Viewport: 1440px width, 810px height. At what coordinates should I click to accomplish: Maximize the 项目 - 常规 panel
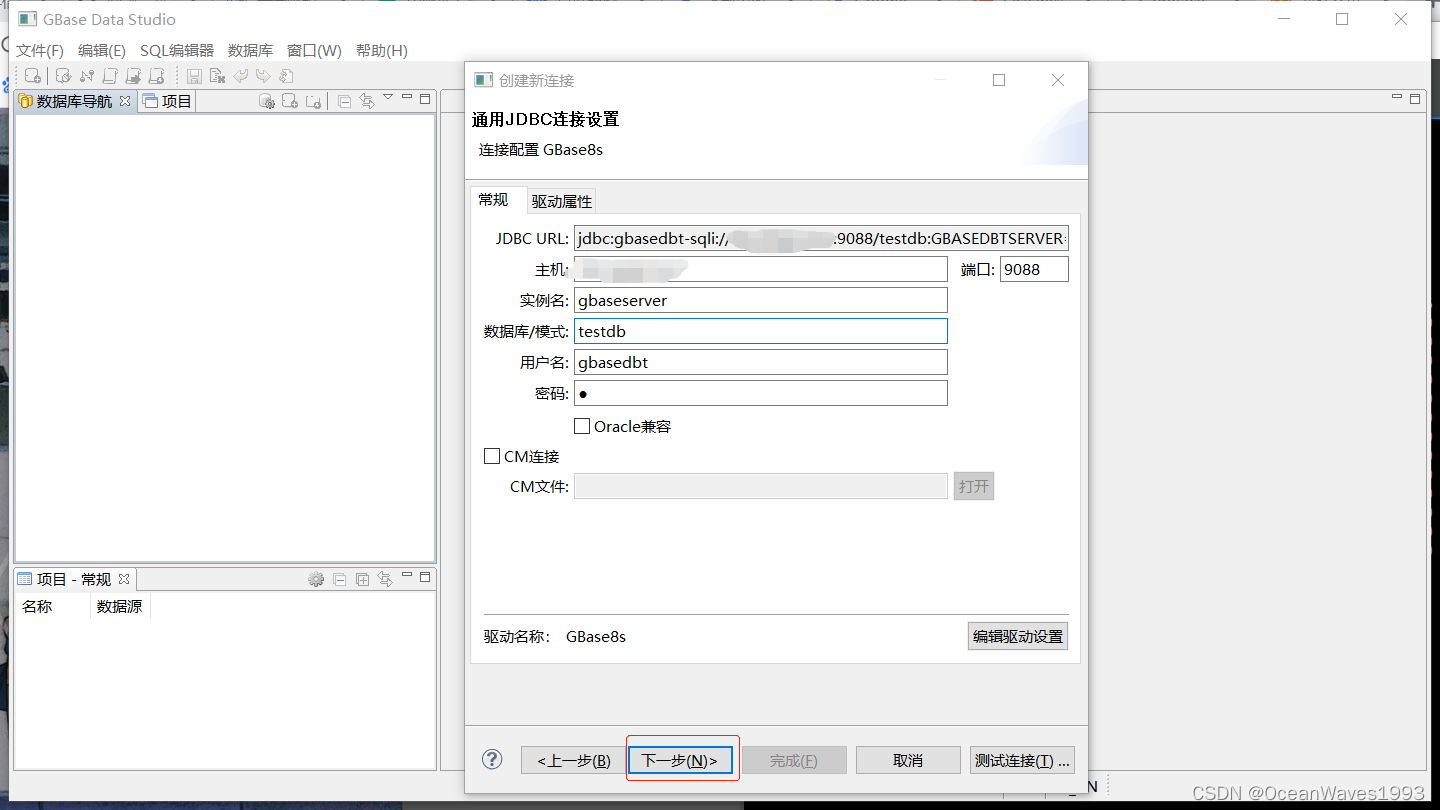click(x=425, y=577)
